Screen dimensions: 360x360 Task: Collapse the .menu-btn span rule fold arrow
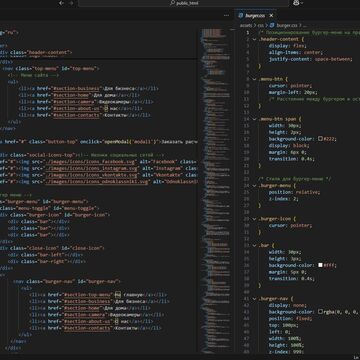point(254,119)
